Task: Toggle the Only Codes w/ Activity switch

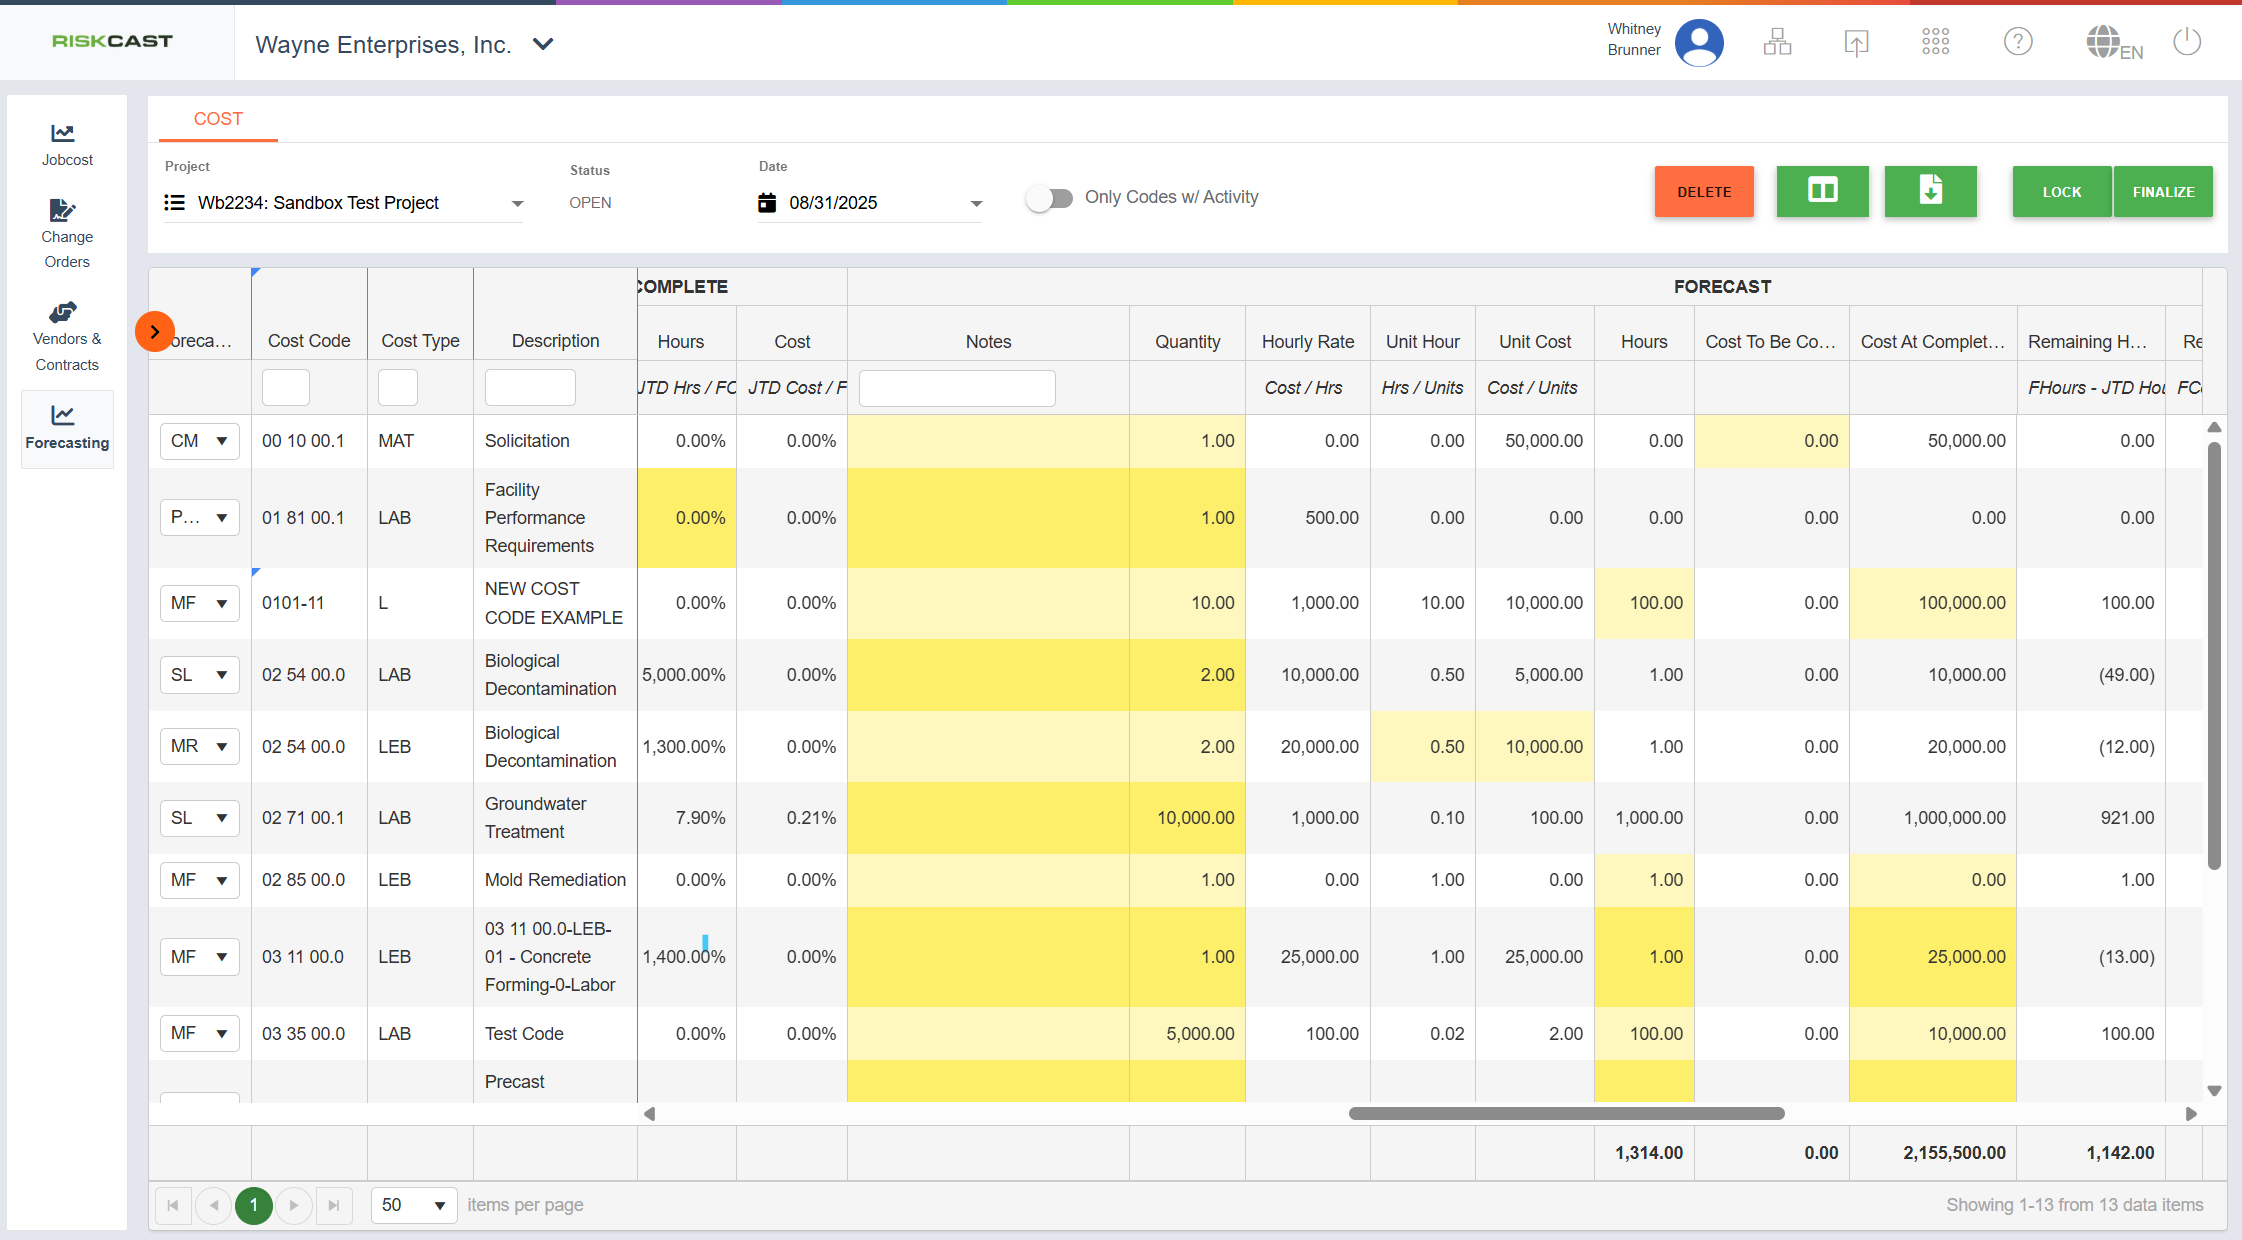Action: [x=1049, y=198]
